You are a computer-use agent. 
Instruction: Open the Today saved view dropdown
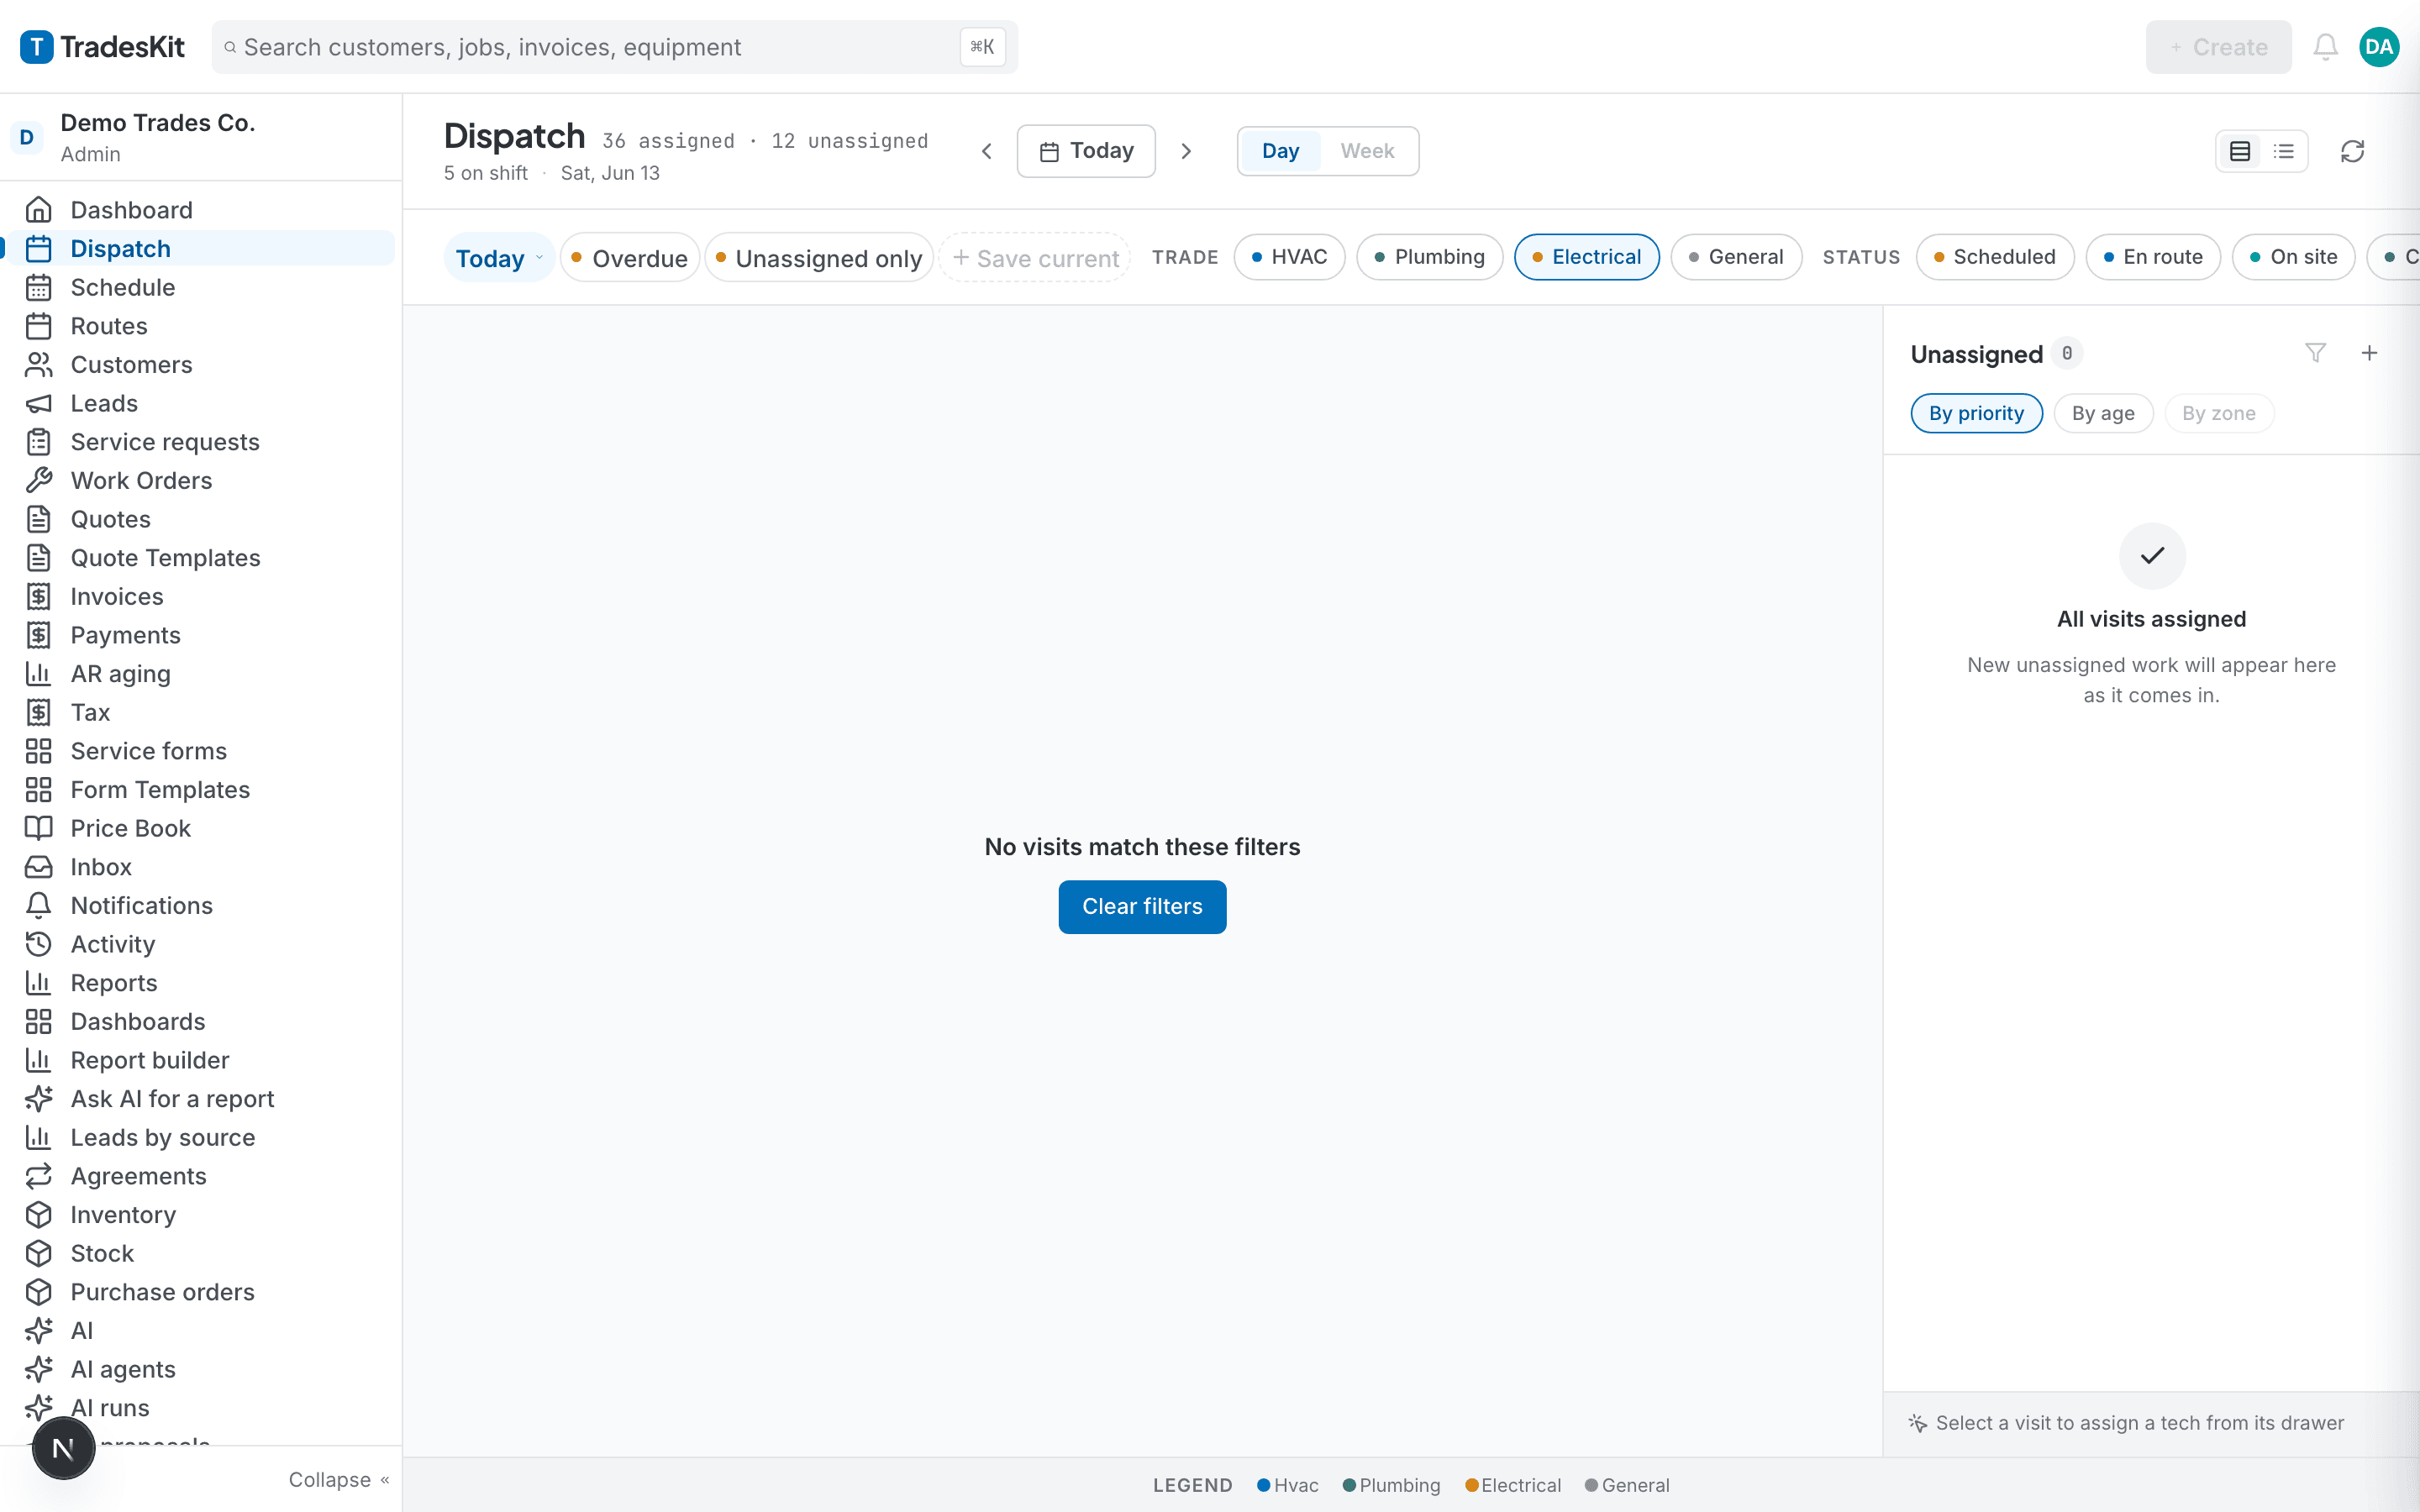(x=499, y=258)
